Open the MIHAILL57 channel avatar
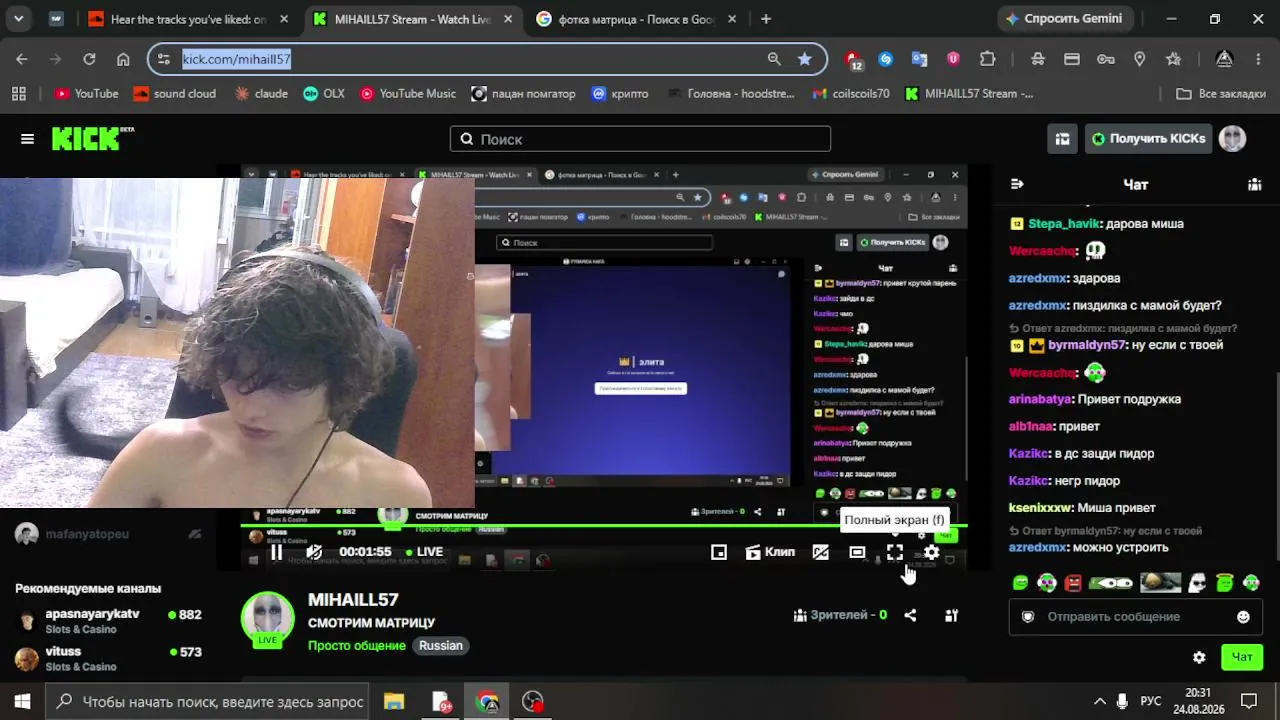 [x=268, y=618]
